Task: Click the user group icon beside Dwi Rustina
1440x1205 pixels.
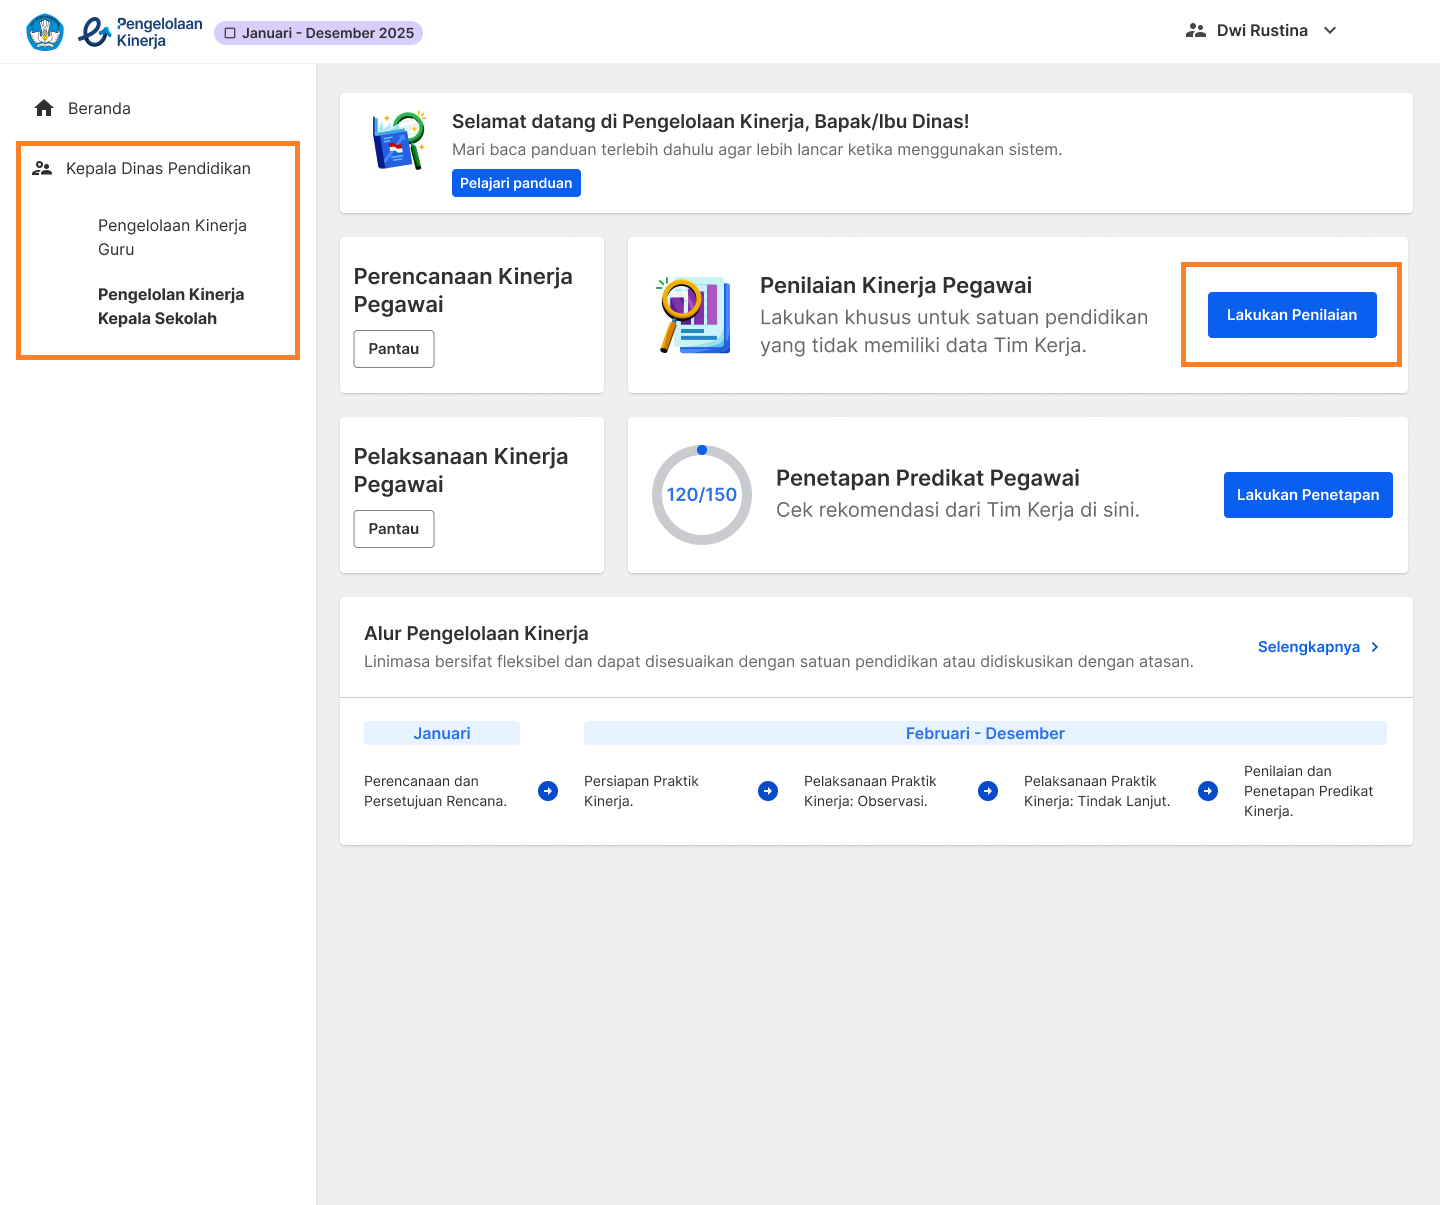Action: click(1196, 31)
